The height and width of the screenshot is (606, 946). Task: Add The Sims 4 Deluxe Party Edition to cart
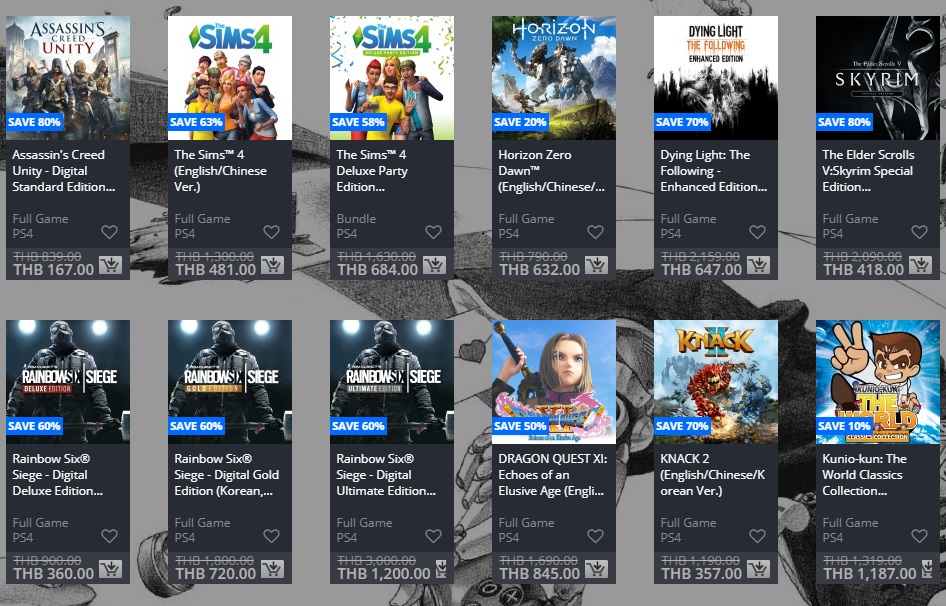coord(434,265)
